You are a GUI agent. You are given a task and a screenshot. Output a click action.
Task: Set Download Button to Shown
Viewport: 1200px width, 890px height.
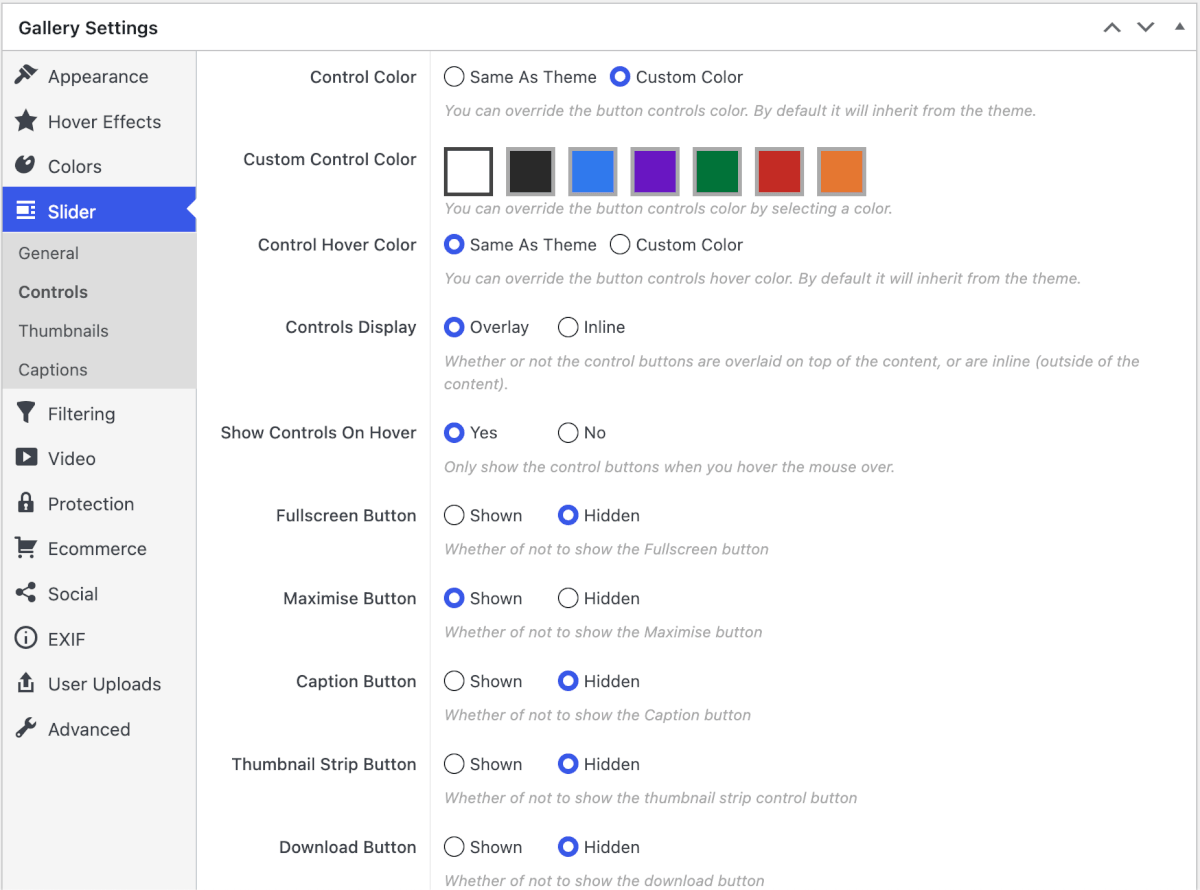point(454,847)
